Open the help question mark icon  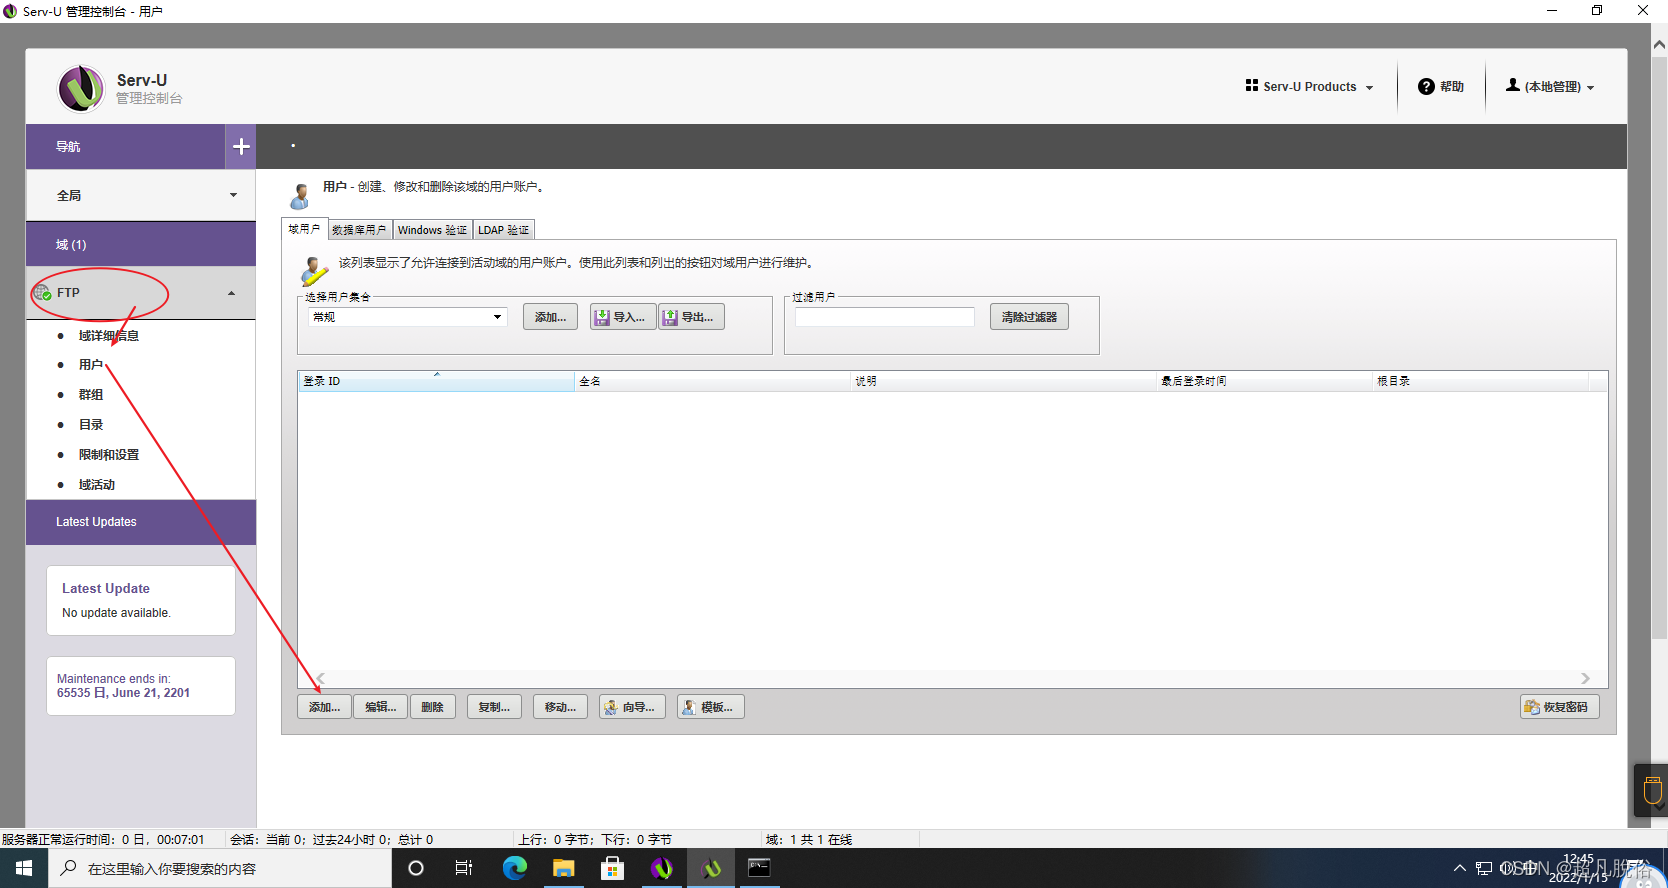coord(1426,87)
